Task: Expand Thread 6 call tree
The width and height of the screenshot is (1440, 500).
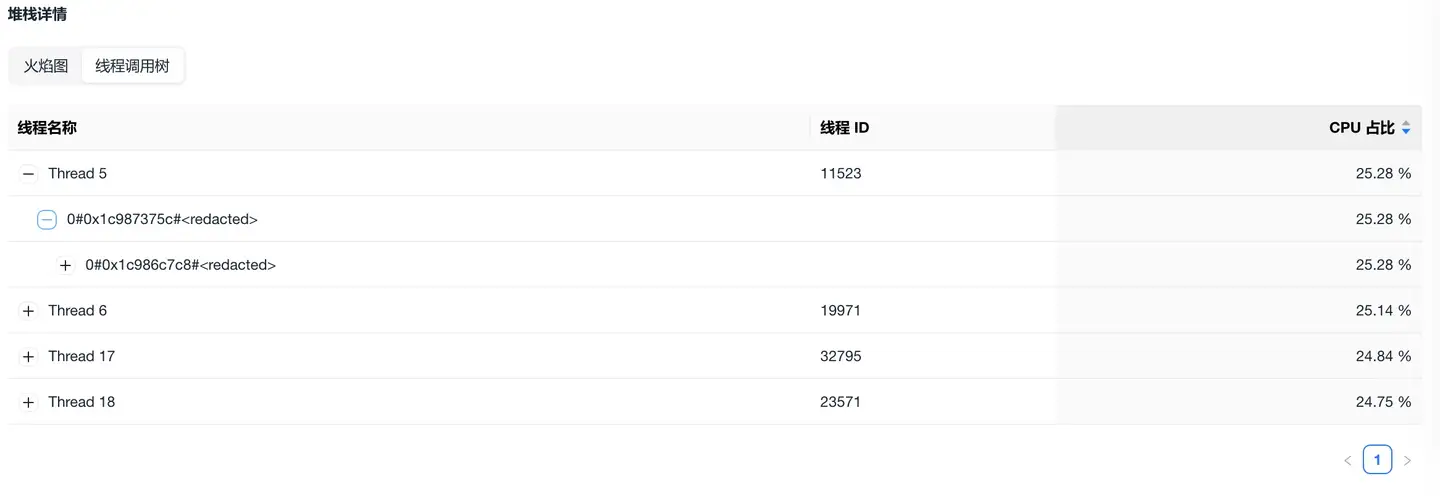Action: 28,311
